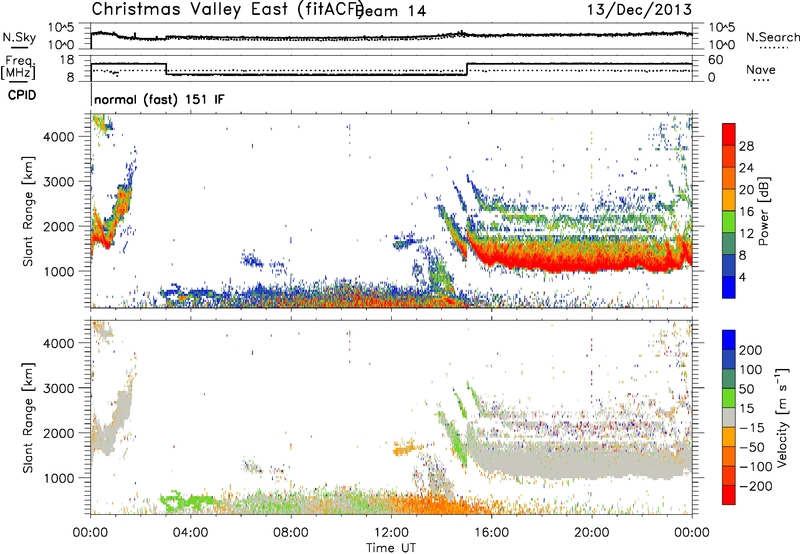Click the "2000" tick on the velocity panel
The width and height of the screenshot is (800, 554).
coord(59,433)
